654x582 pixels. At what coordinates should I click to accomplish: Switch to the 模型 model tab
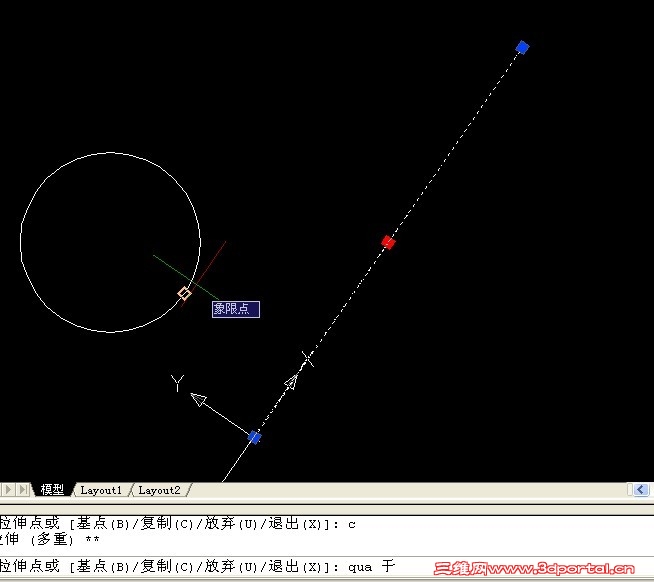tap(52, 489)
